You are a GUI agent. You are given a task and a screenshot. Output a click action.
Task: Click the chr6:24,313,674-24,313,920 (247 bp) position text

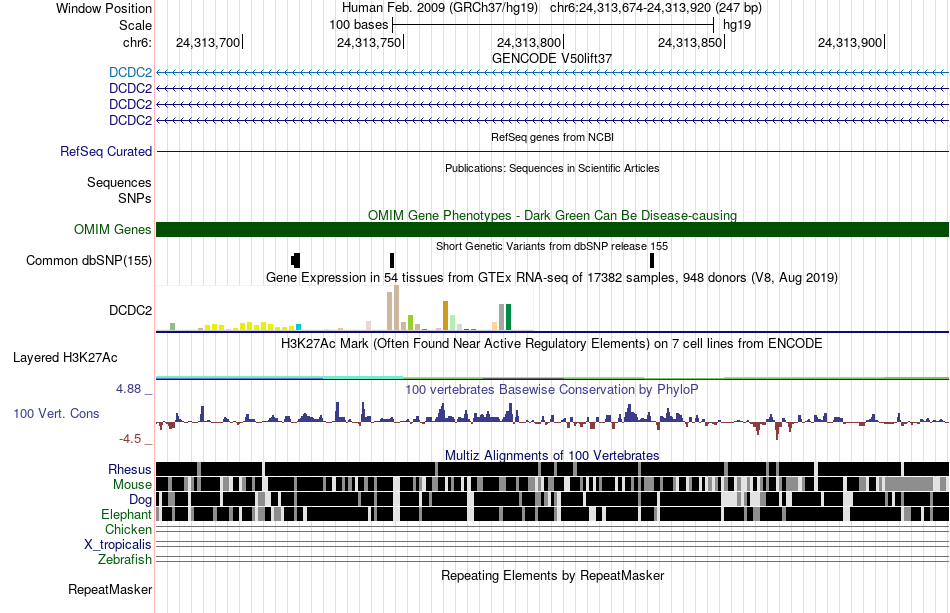tap(656, 8)
